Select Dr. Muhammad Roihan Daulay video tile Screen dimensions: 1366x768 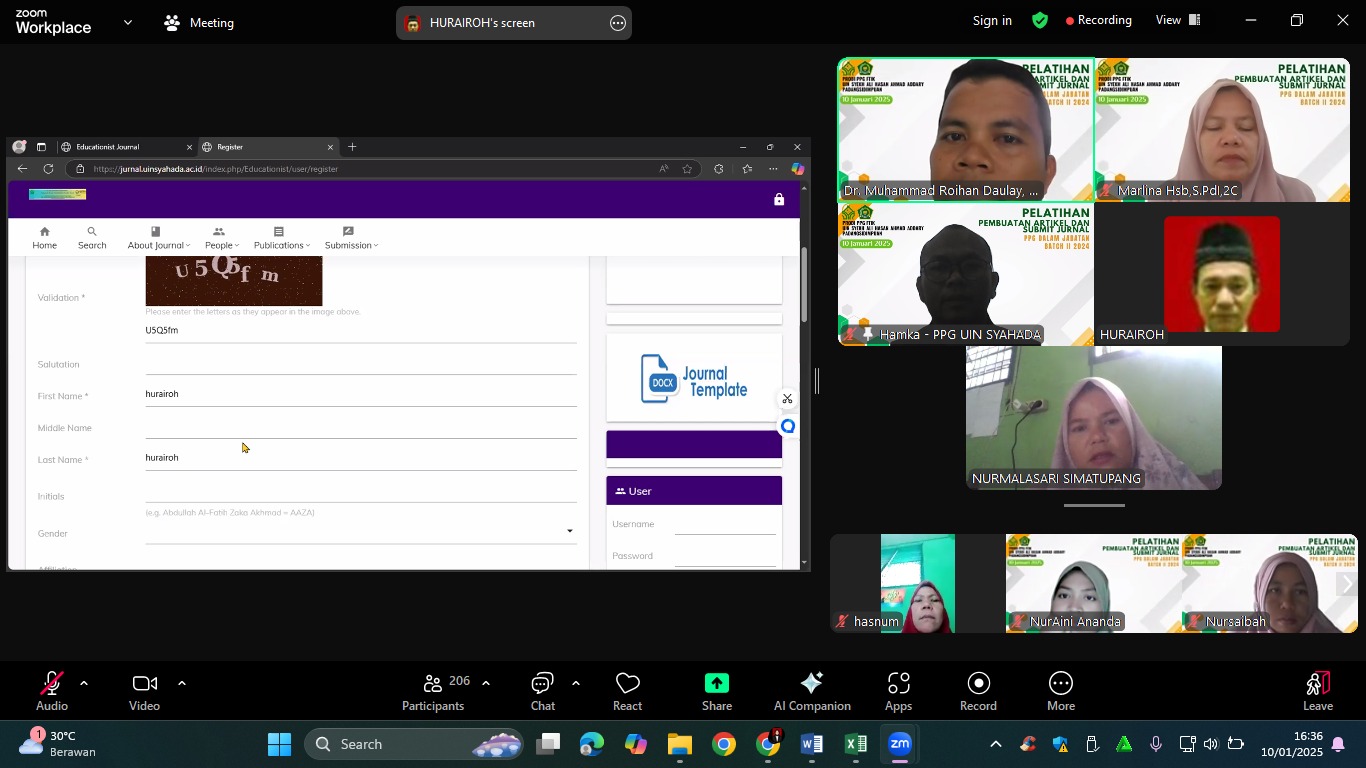point(966,130)
